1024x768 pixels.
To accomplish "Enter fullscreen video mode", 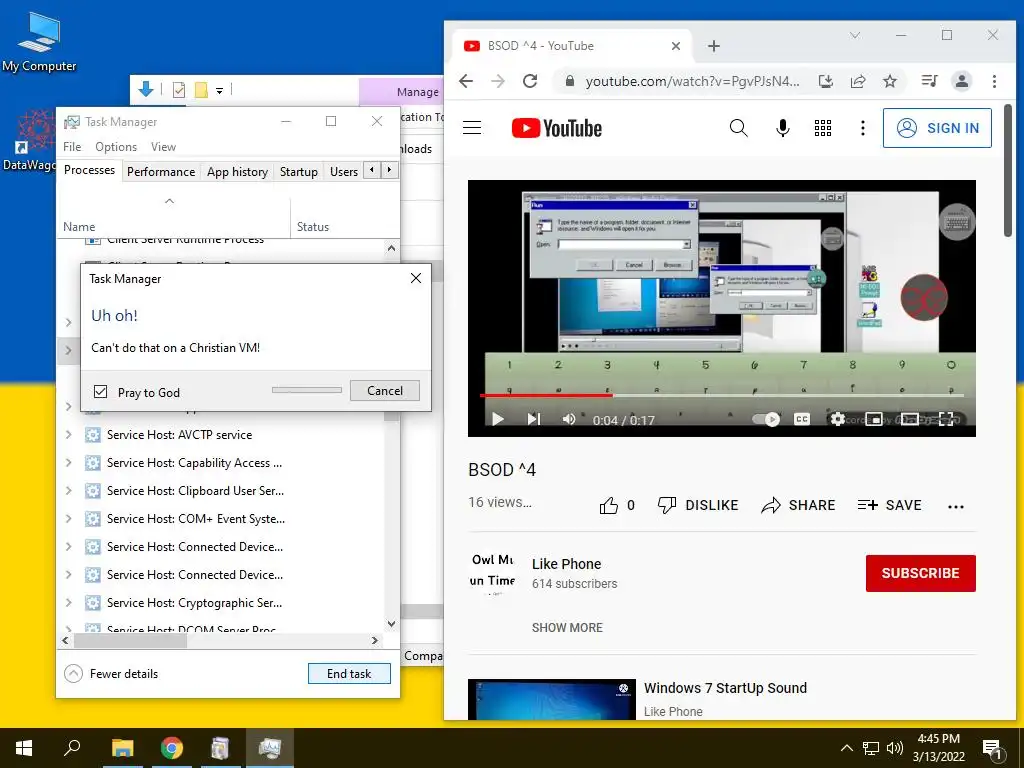I will pyautogui.click(x=946, y=419).
